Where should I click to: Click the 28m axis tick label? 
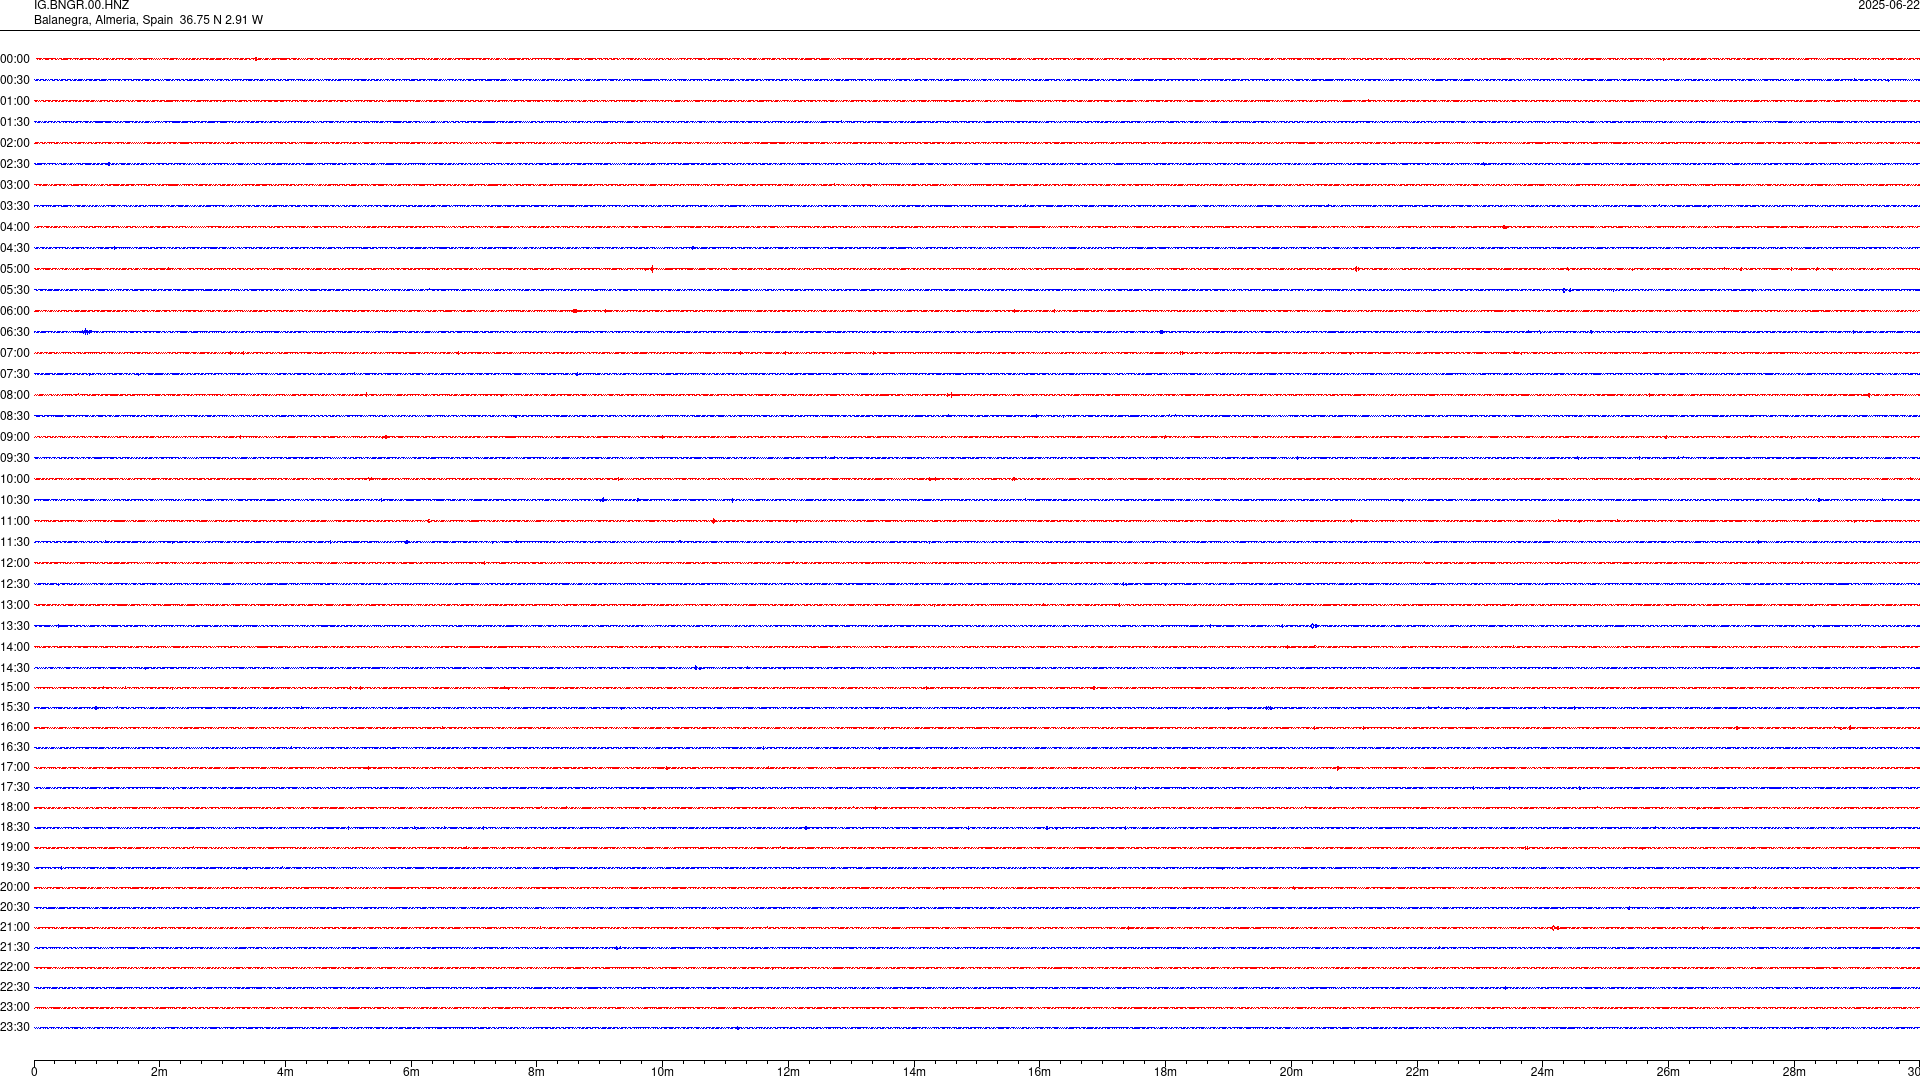click(1794, 1072)
